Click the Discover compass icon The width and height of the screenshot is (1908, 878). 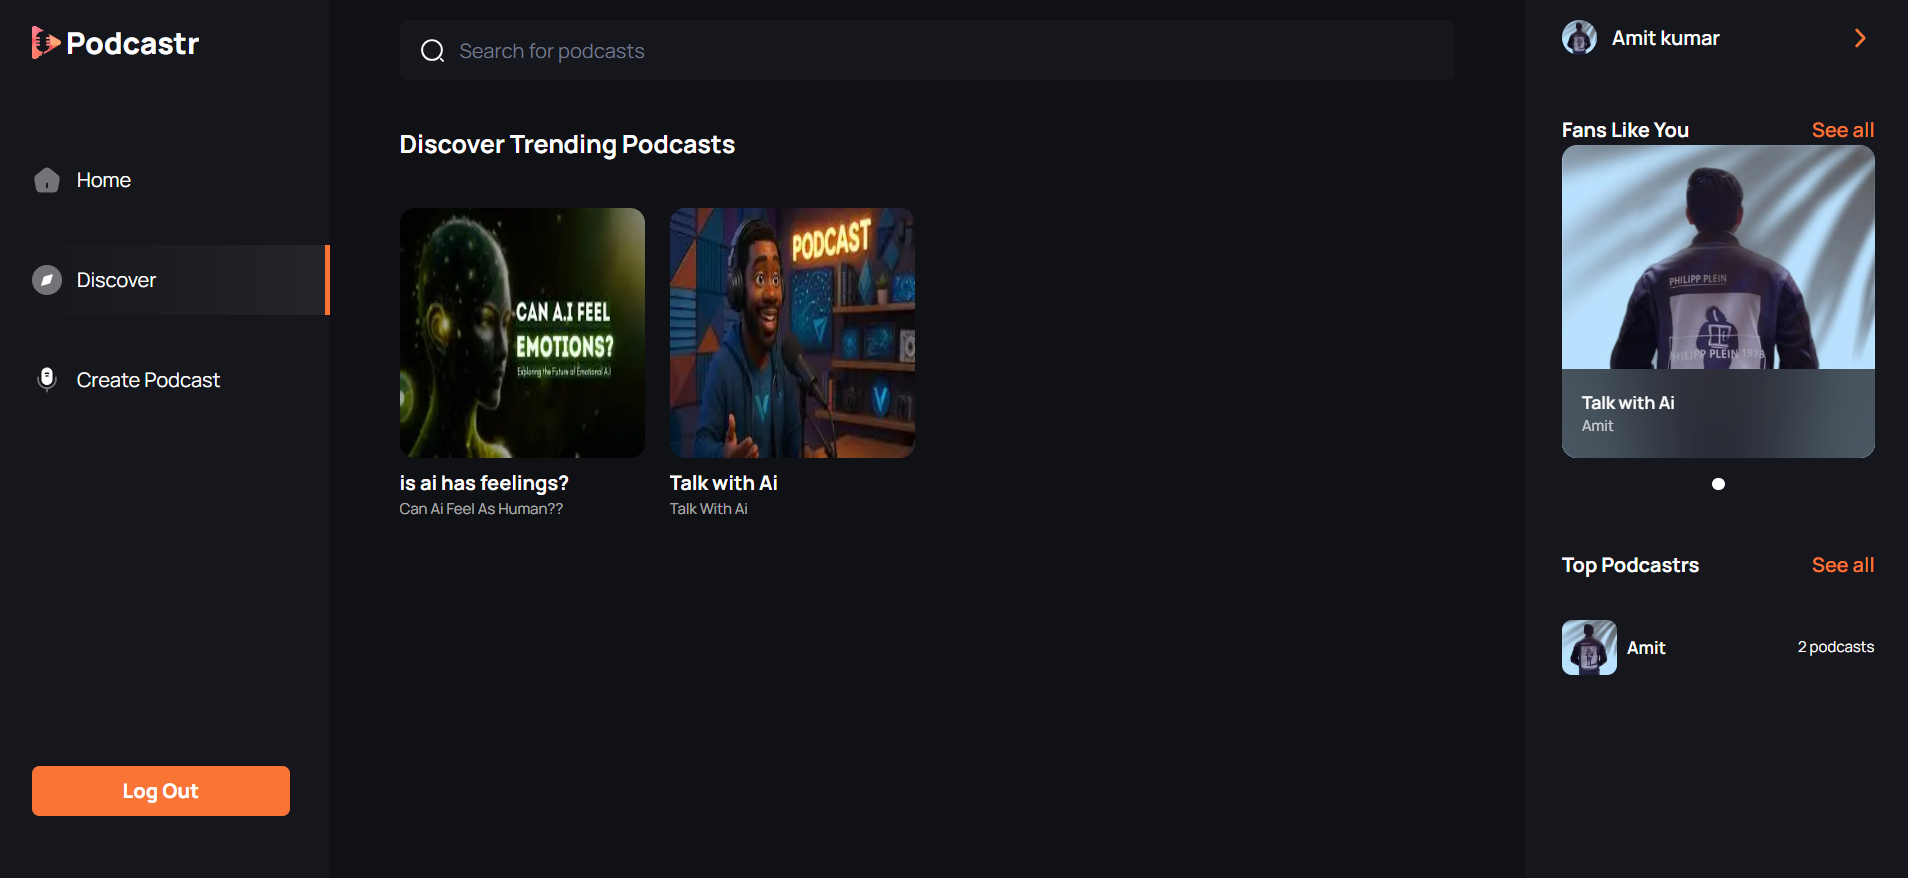47,280
